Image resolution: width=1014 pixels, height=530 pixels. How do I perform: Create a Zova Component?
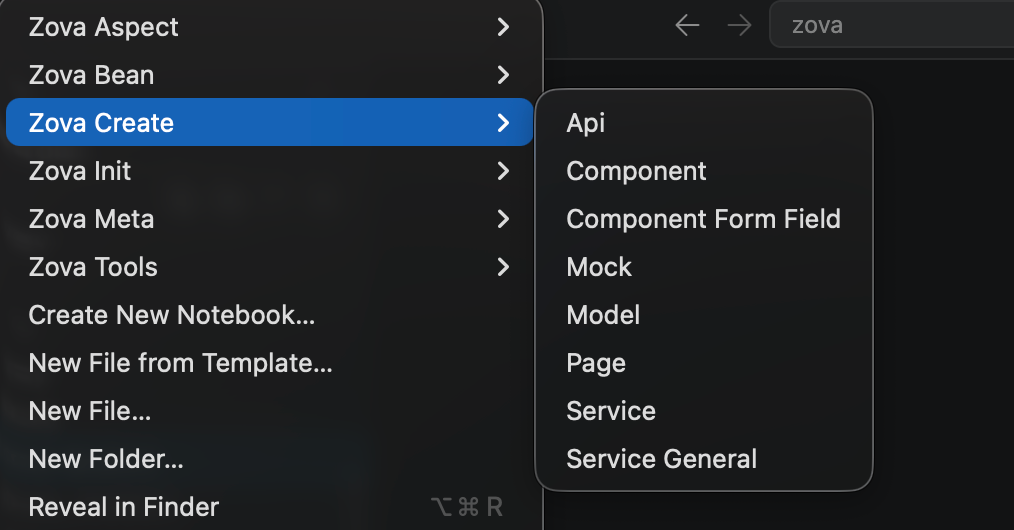(x=636, y=171)
